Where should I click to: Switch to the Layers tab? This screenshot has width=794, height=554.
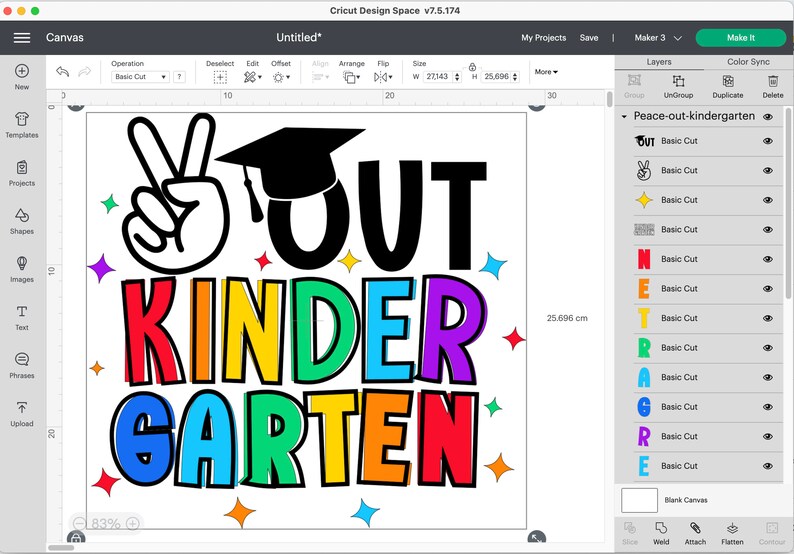coord(659,62)
